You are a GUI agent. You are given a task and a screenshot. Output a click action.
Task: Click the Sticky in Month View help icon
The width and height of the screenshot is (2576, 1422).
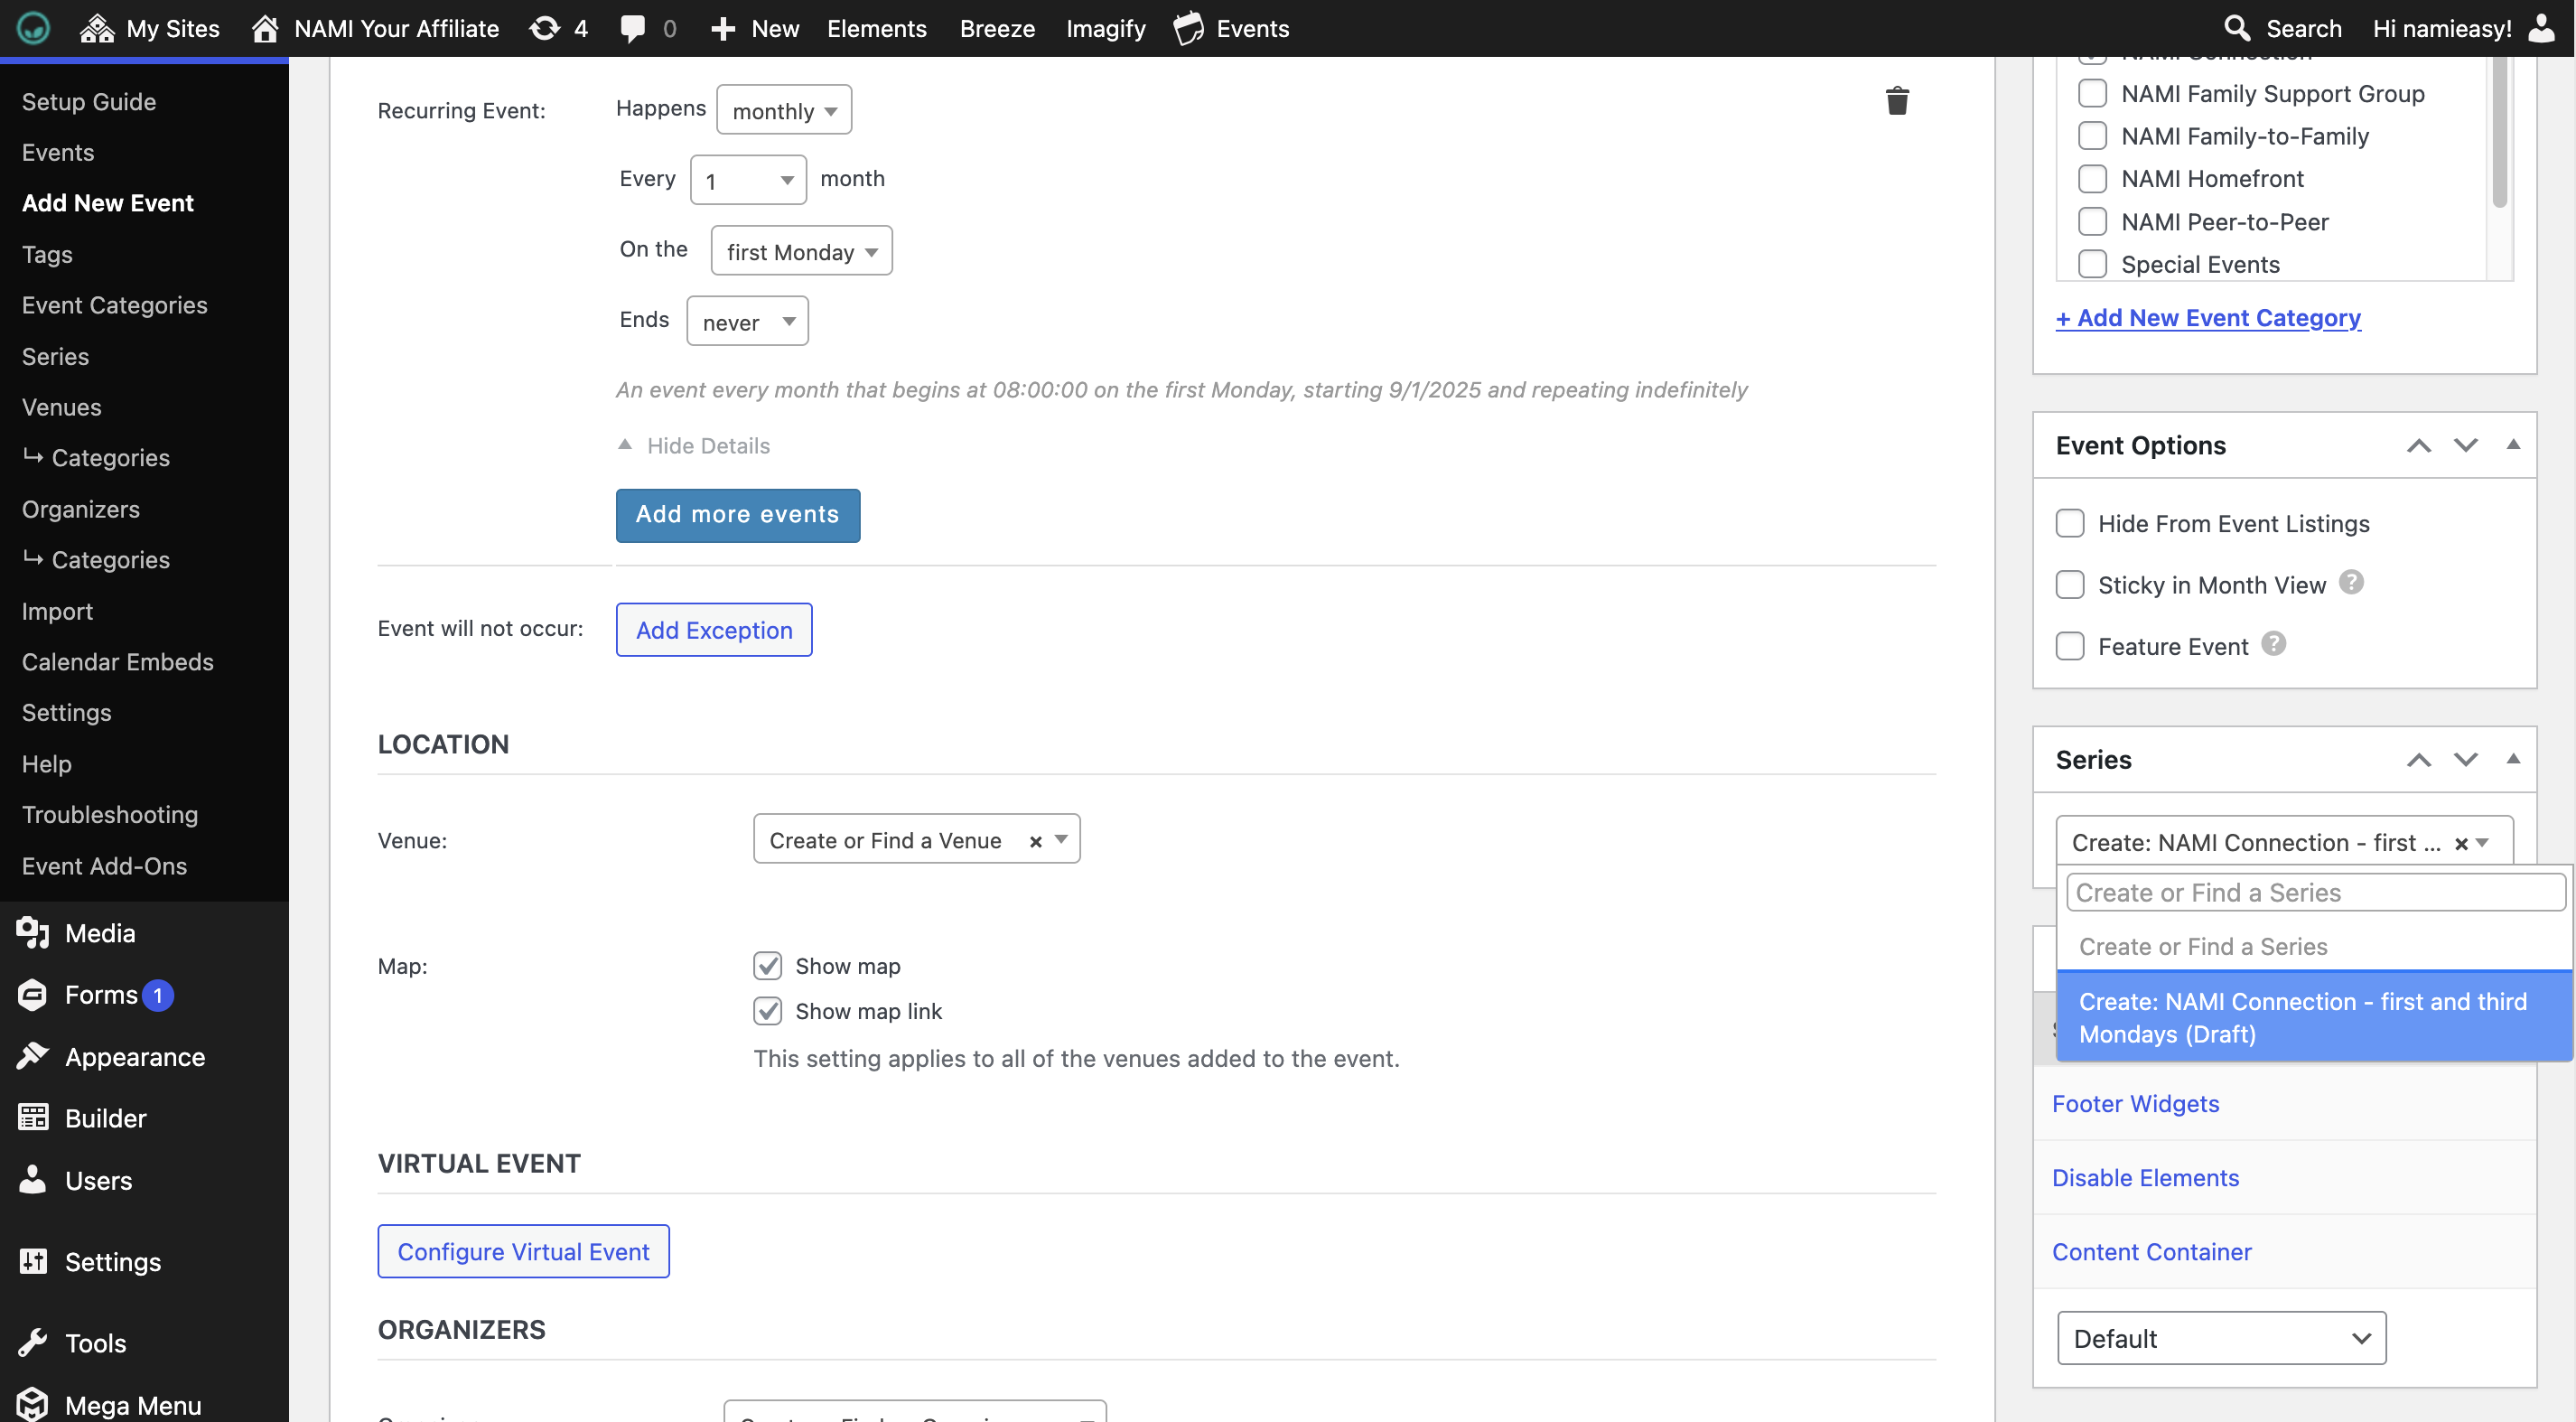[x=2351, y=582]
